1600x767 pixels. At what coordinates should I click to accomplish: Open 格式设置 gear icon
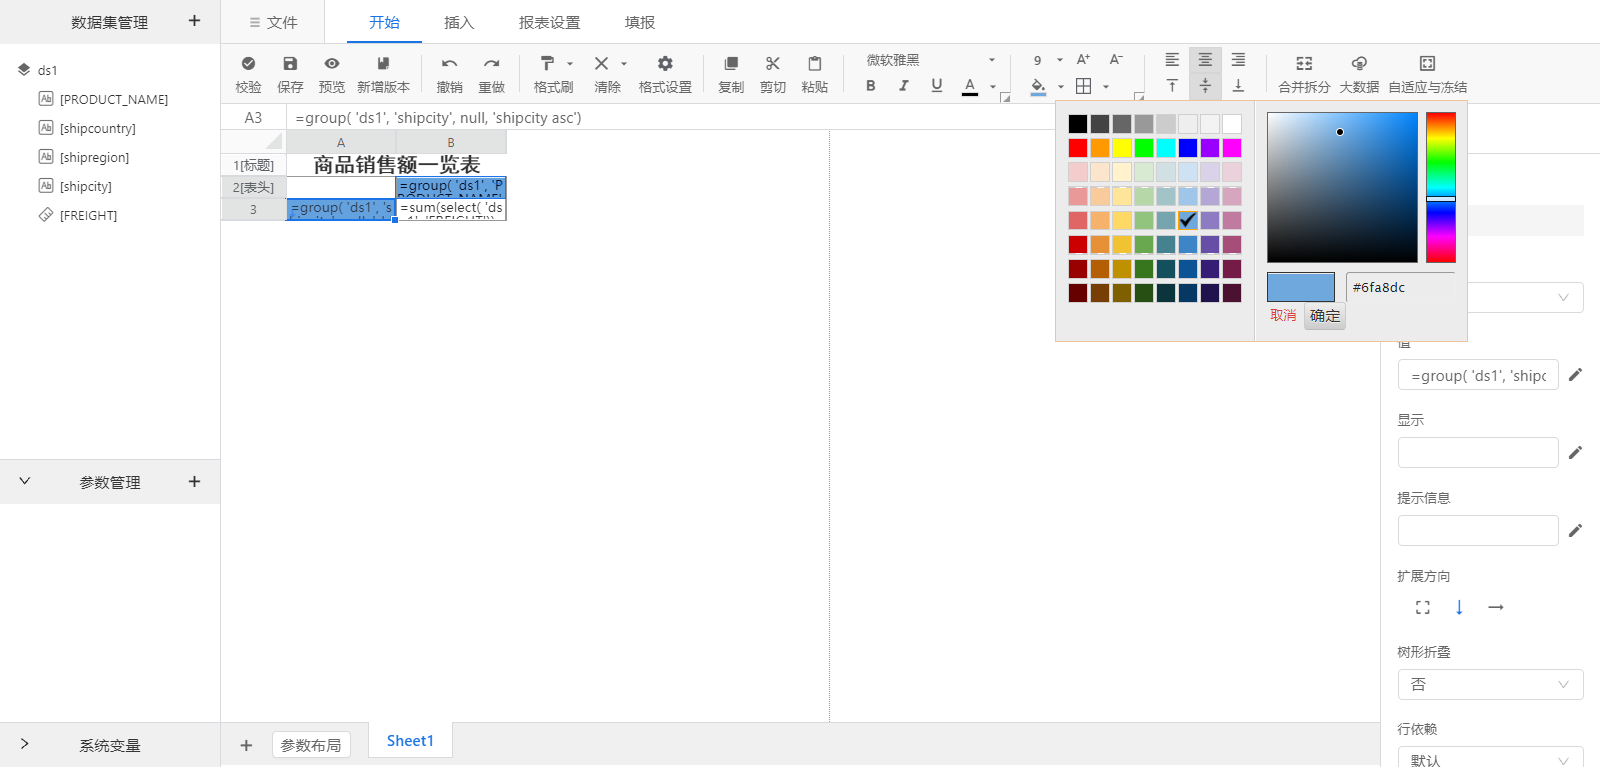click(x=665, y=64)
